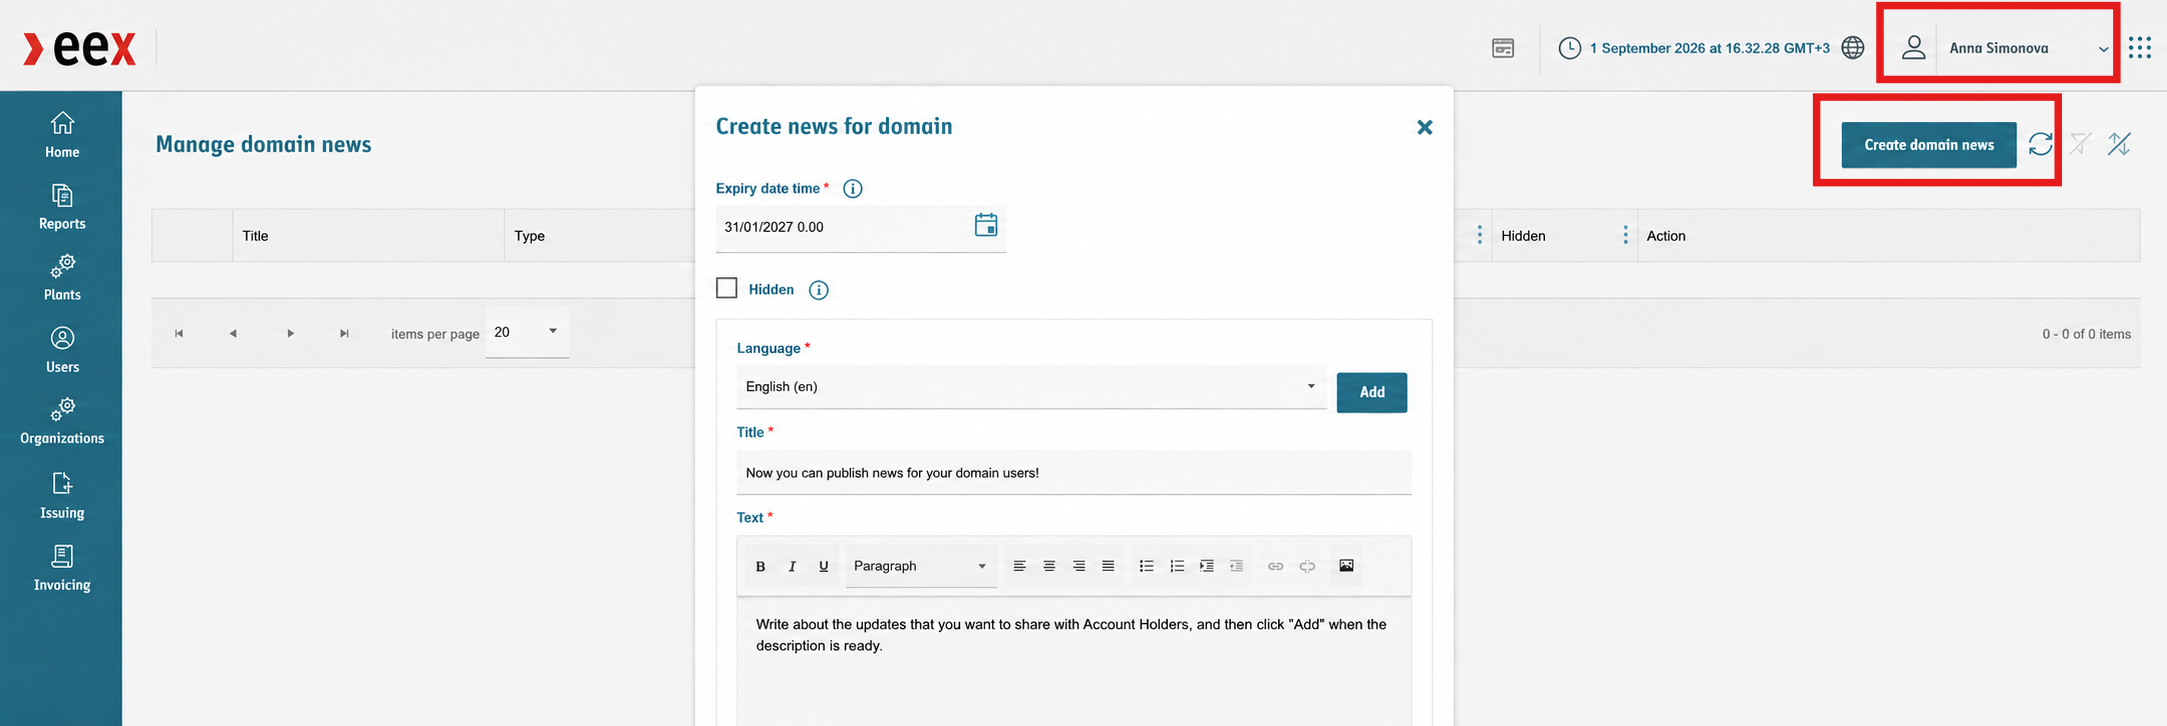Open the news panel icon in the header
The image size is (2167, 726).
point(1503,48)
